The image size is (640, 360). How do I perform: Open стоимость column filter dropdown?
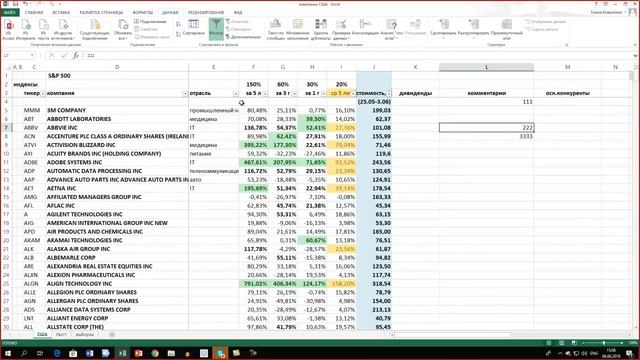(389, 93)
